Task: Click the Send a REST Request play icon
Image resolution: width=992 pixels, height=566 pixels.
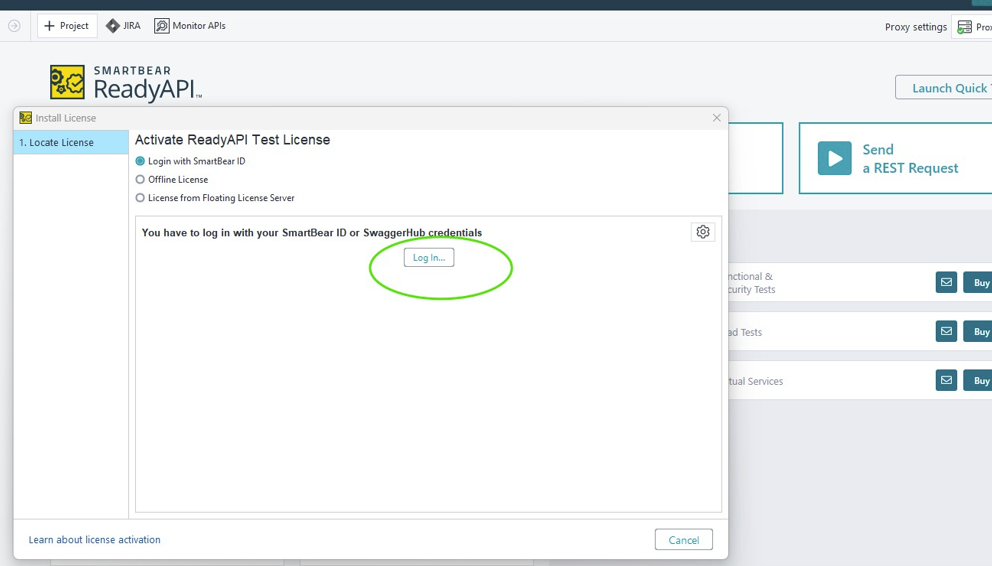Action: point(834,158)
